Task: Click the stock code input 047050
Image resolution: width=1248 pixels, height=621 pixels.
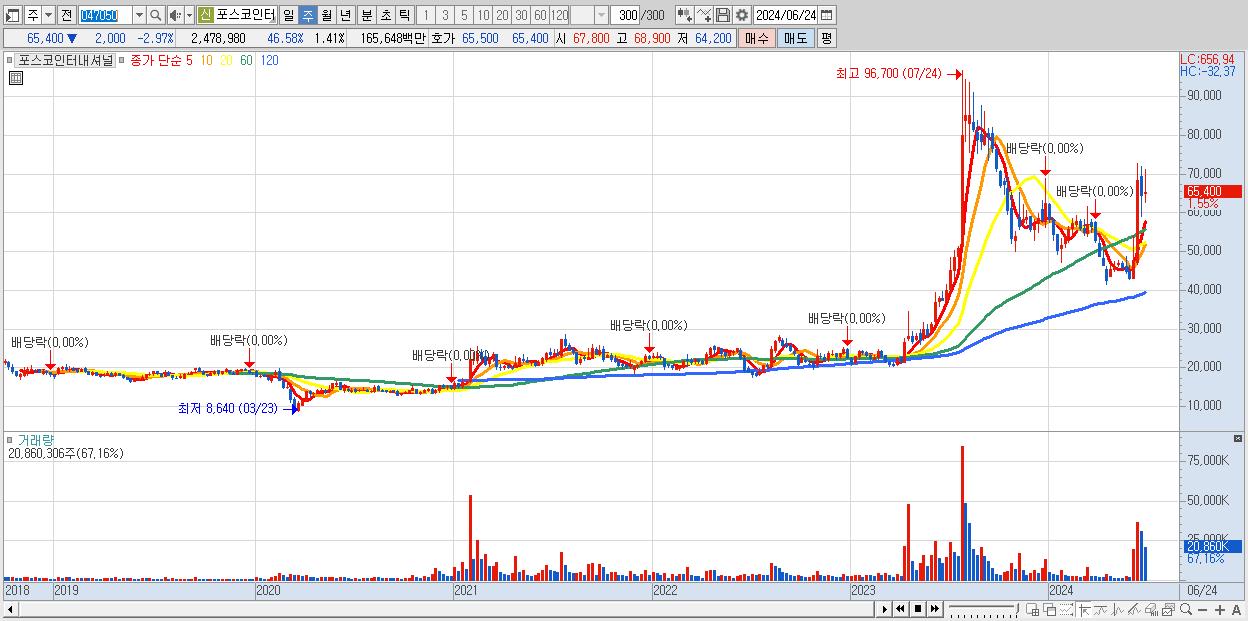Action: click(106, 15)
